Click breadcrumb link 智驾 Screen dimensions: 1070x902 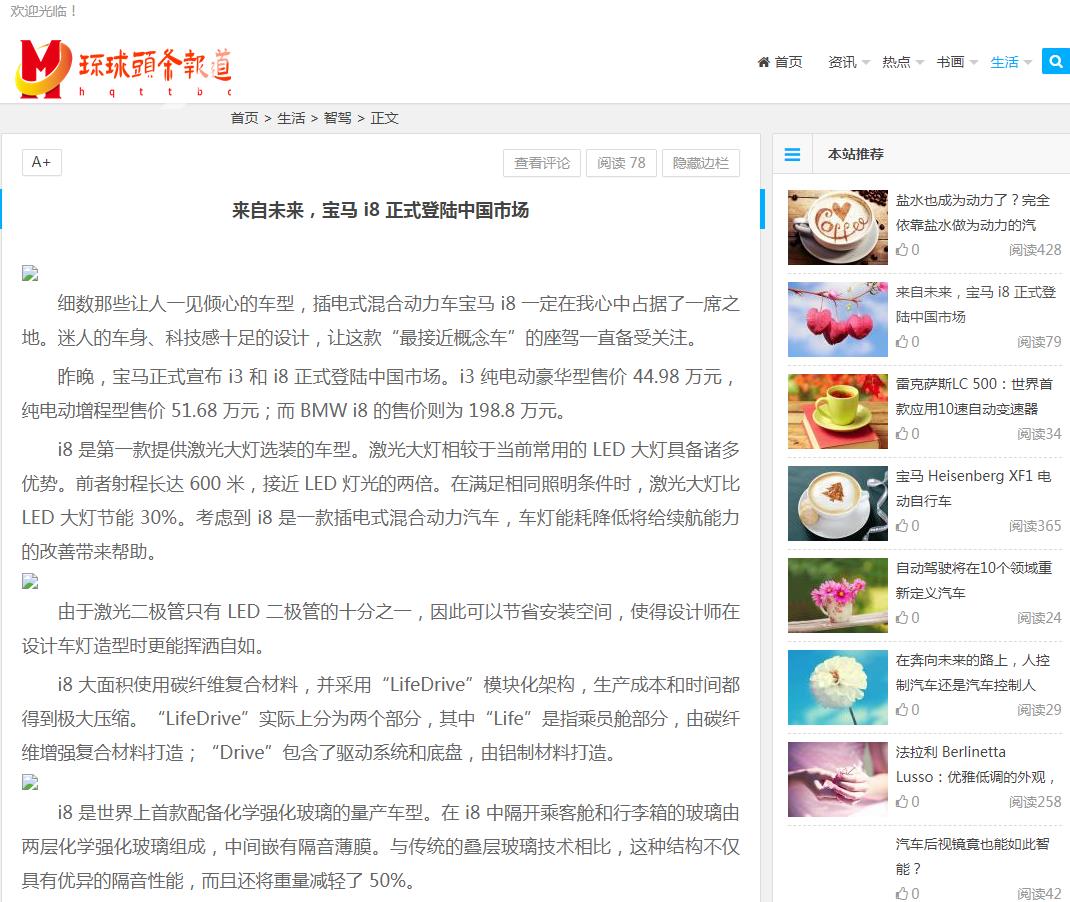338,118
